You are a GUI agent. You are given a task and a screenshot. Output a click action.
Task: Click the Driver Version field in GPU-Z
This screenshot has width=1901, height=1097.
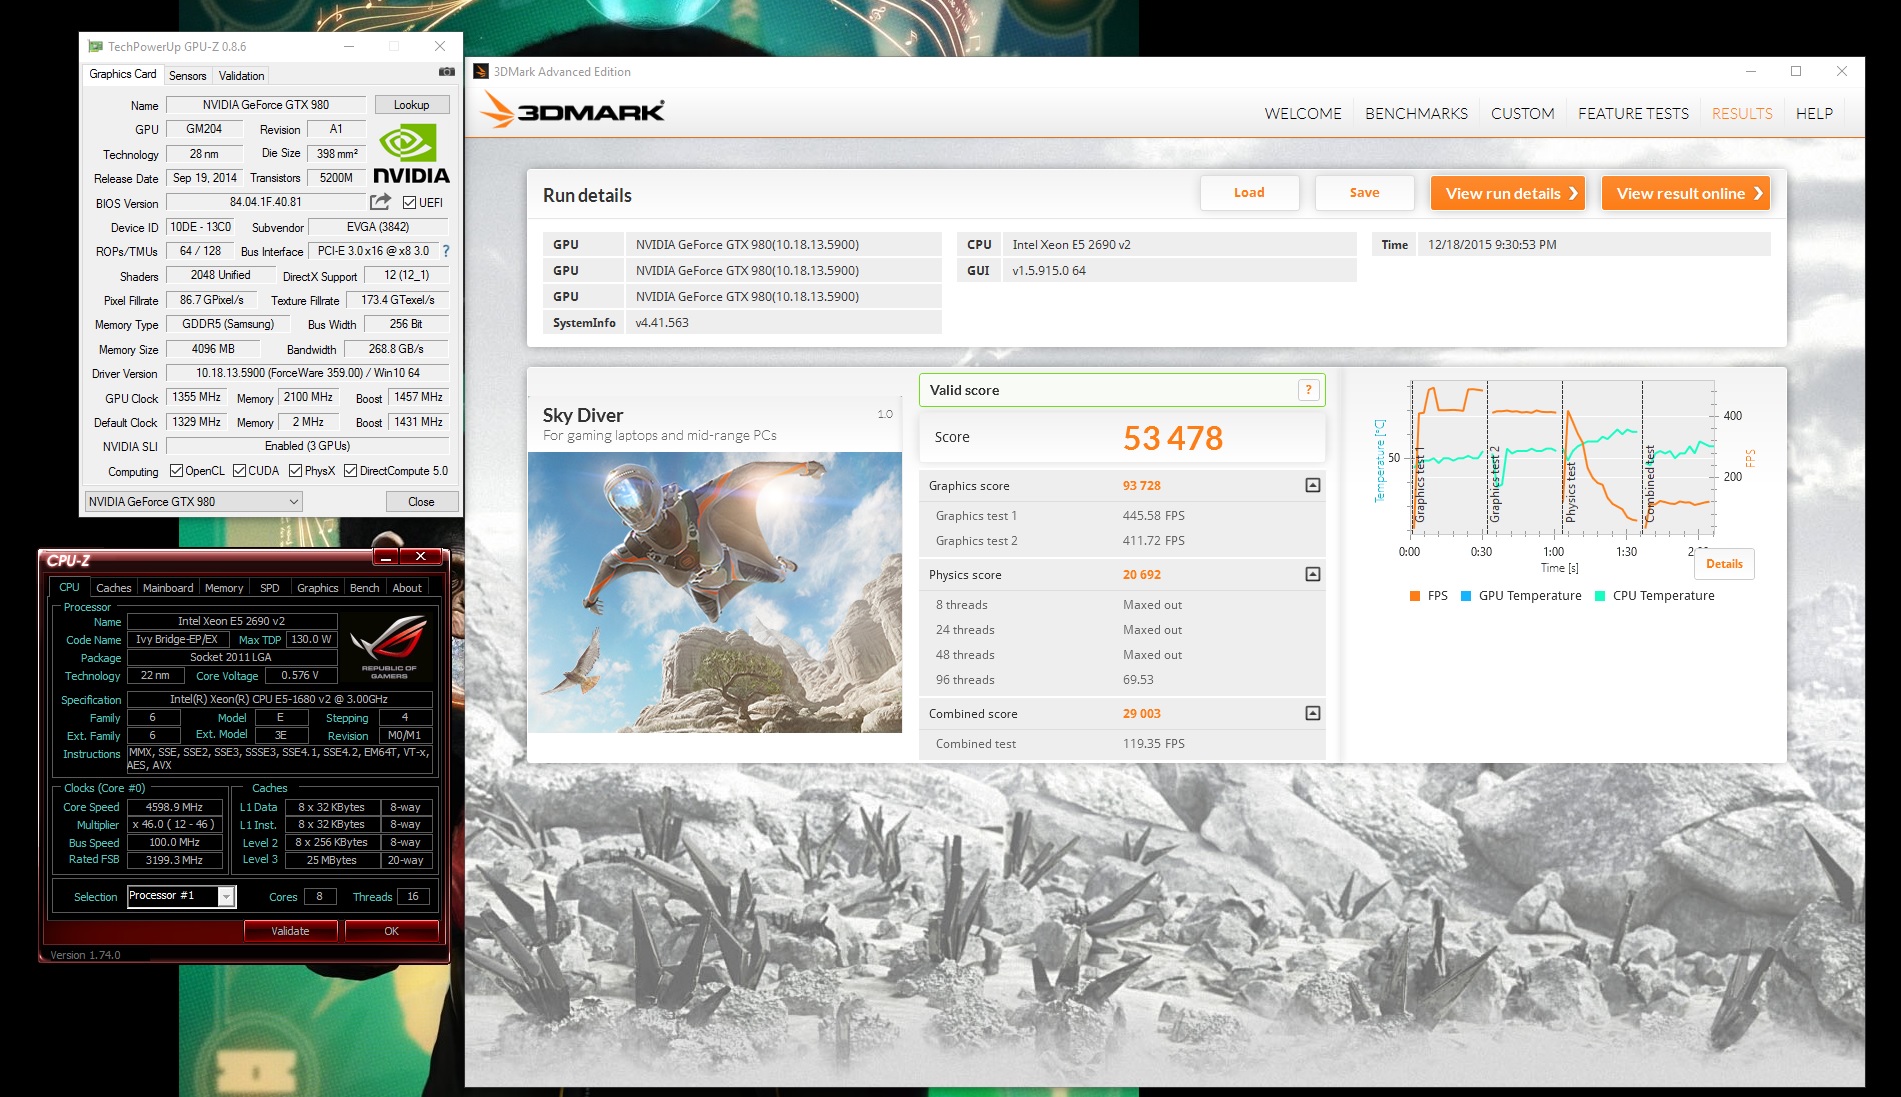click(x=307, y=373)
